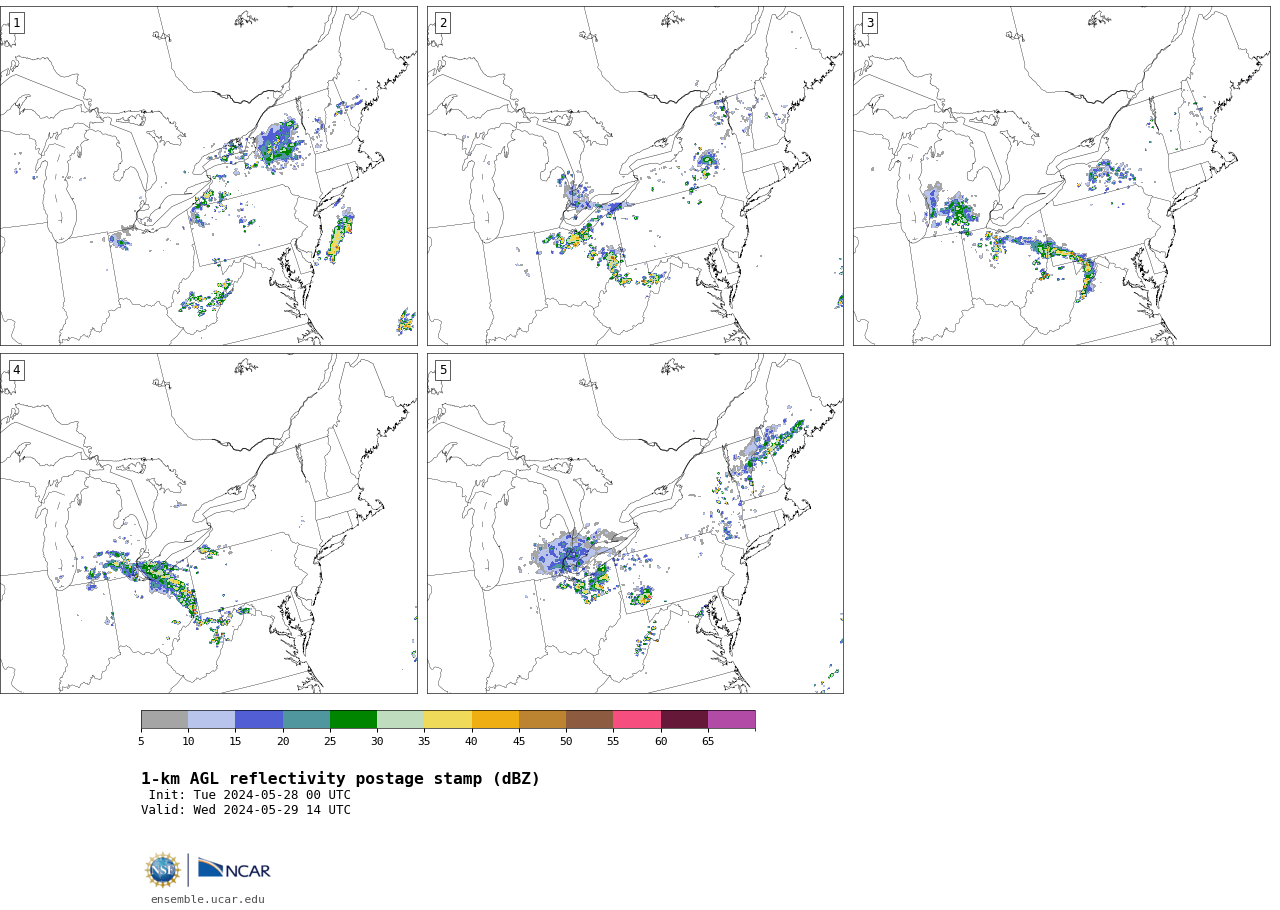
Task: Open ensemble member 3 reflectivity map
Action: (x=1061, y=176)
